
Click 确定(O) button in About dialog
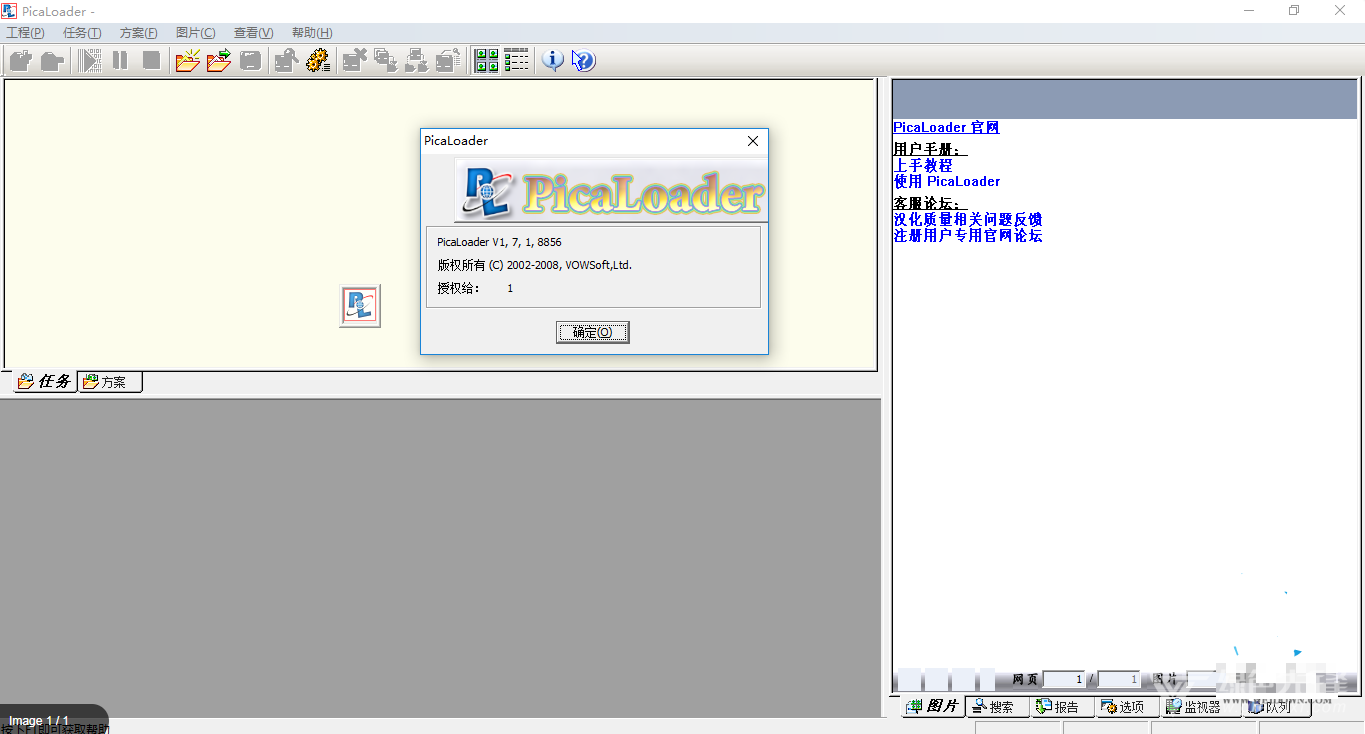pos(593,332)
